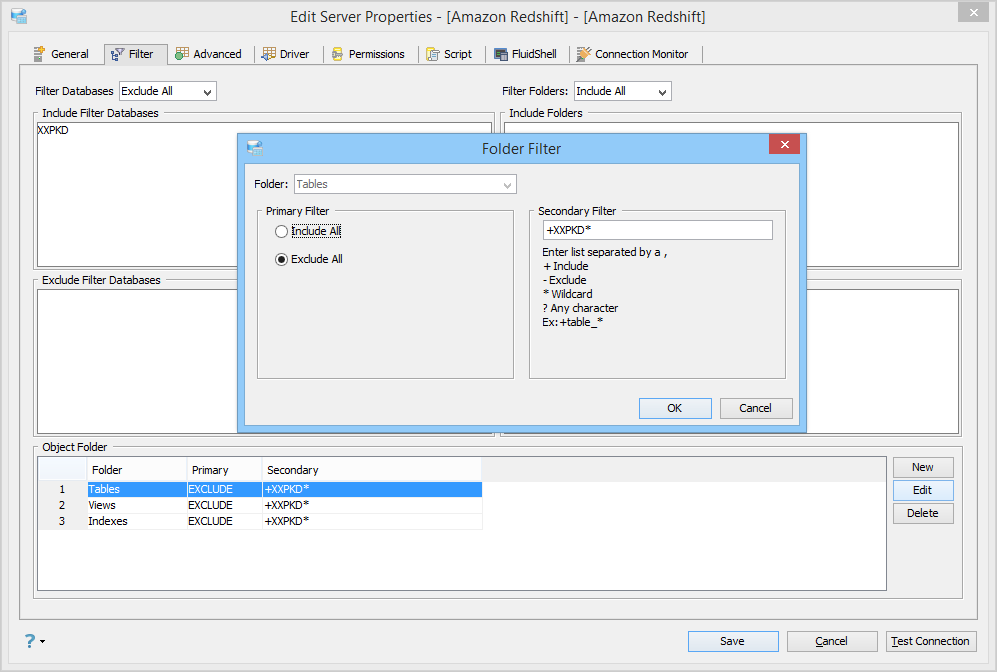Screen dimensions: 997x672
Task: Switch to the Driver tab
Action: click(x=286, y=54)
